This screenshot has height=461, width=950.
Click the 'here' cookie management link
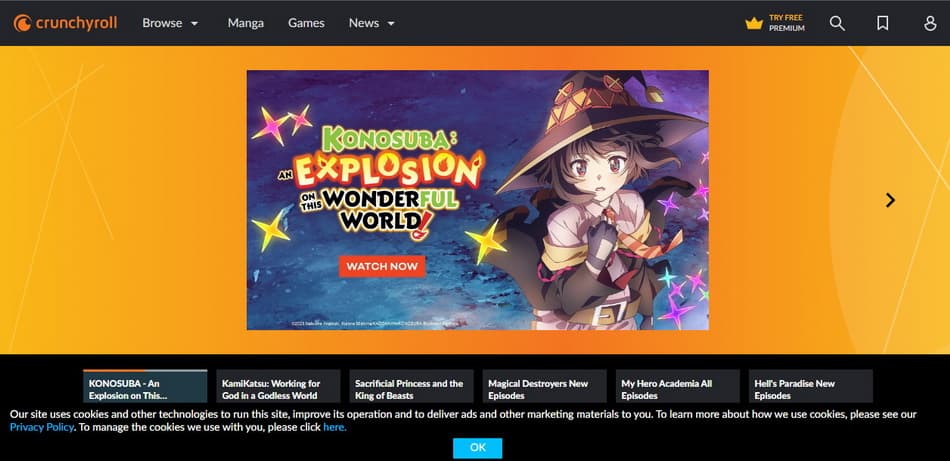pos(334,427)
